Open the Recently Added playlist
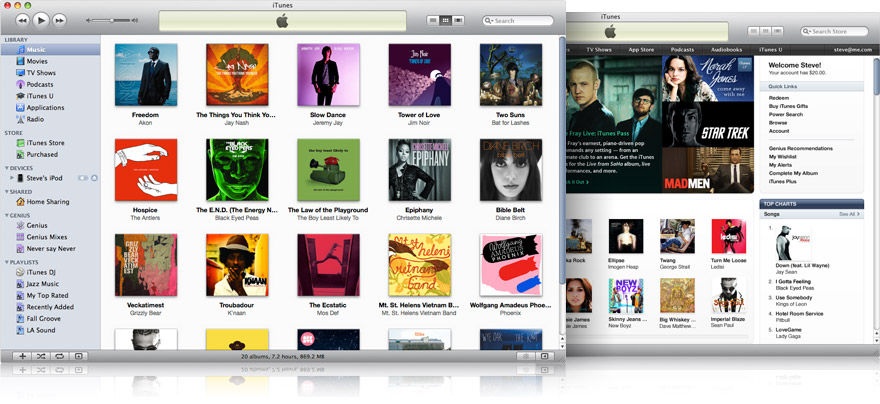Screen dimensions: 880x404 [x=51, y=307]
